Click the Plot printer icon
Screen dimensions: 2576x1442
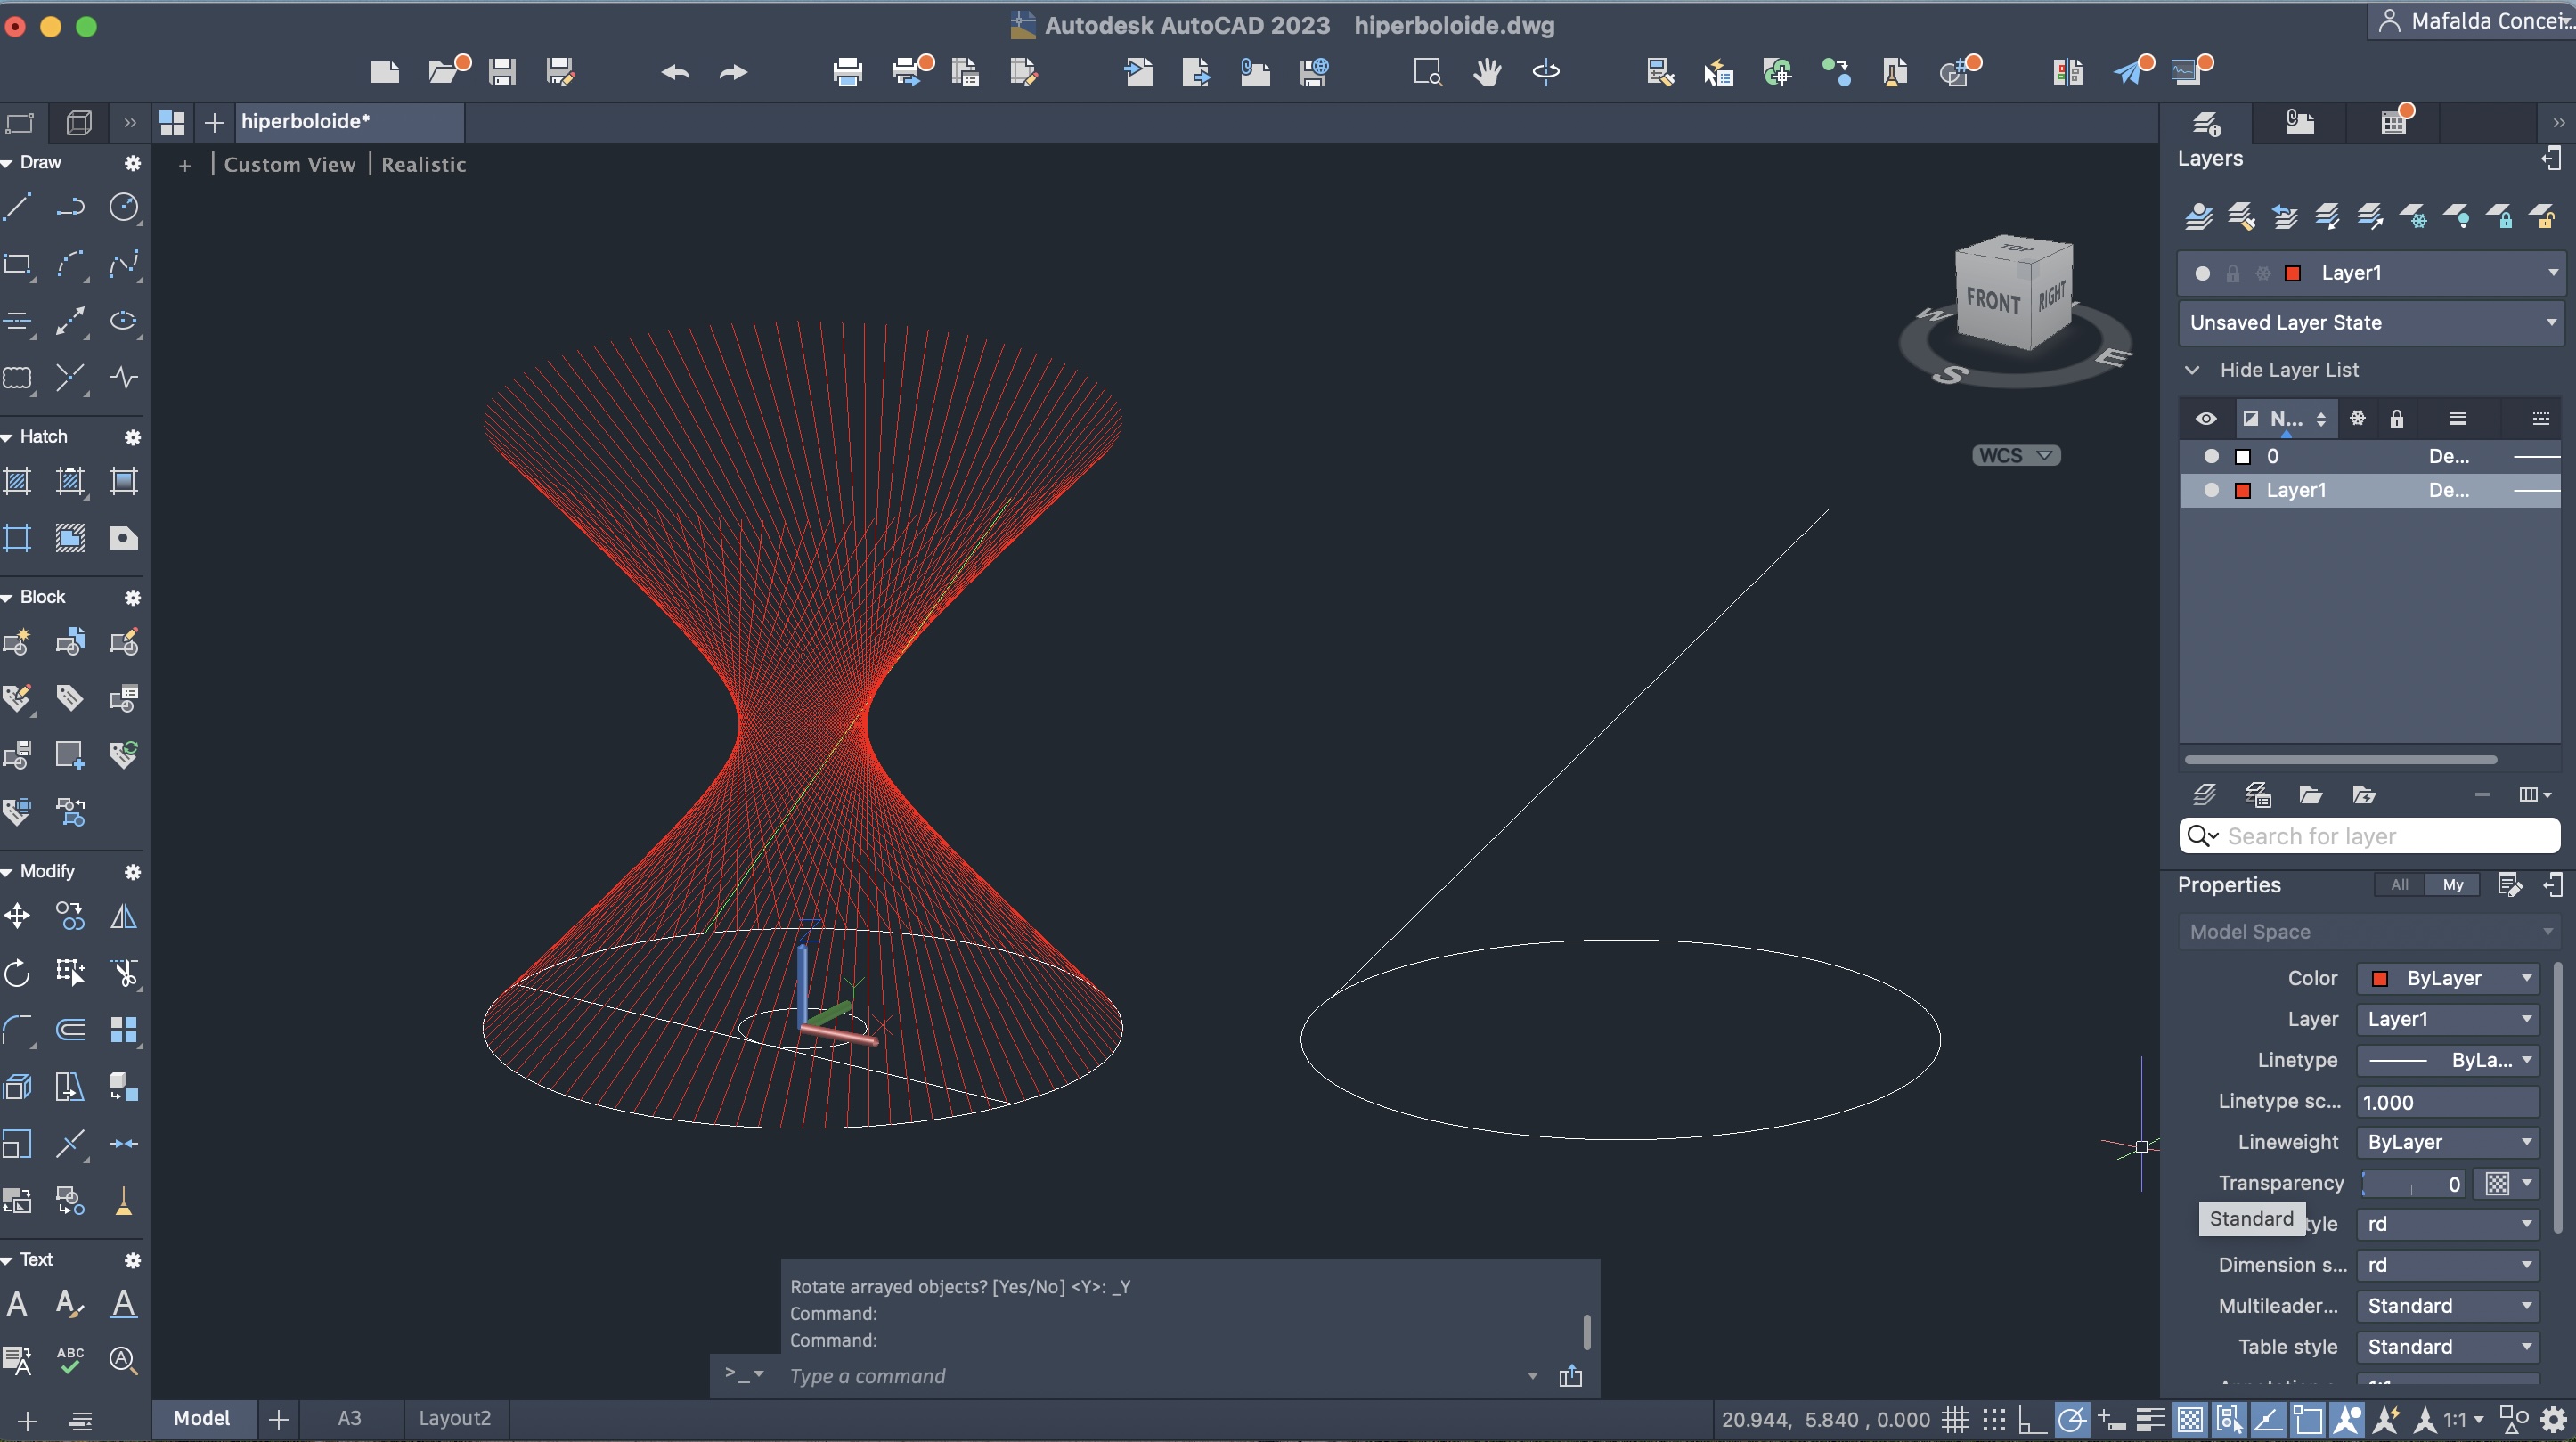847,72
